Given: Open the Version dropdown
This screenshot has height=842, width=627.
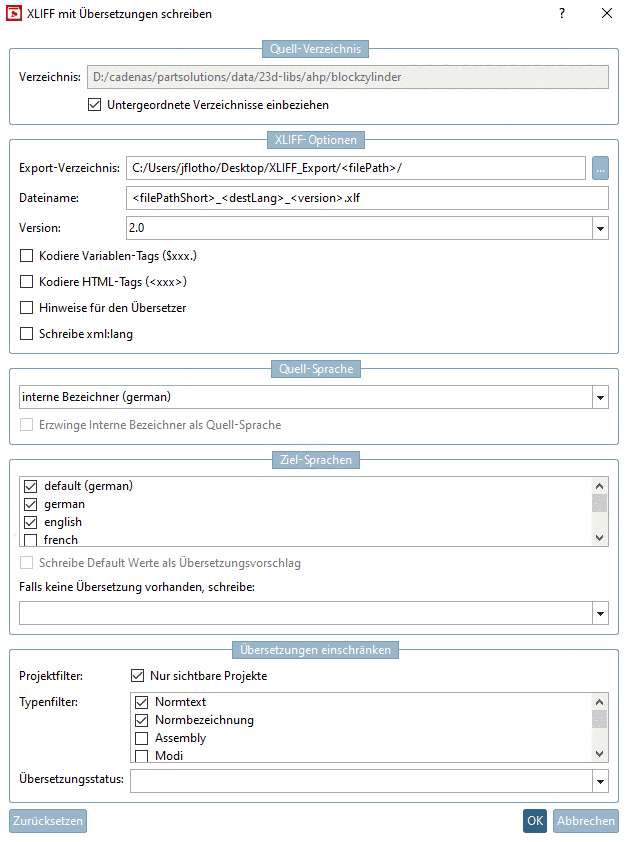Looking at the screenshot, I should [x=599, y=228].
